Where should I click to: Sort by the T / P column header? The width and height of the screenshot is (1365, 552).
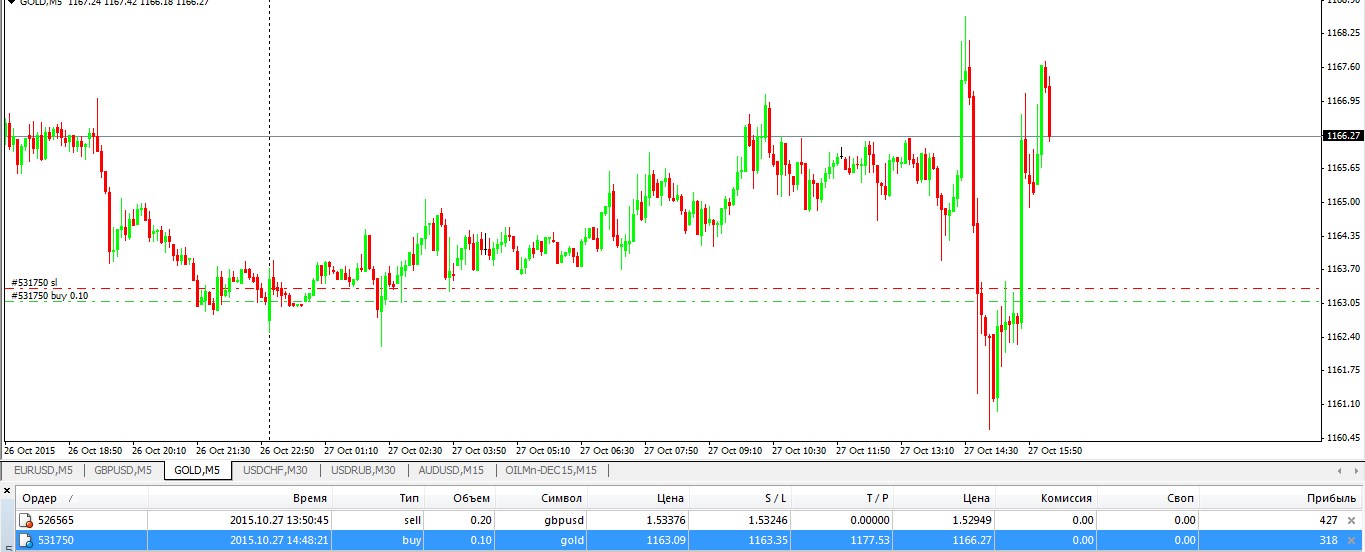click(842, 498)
